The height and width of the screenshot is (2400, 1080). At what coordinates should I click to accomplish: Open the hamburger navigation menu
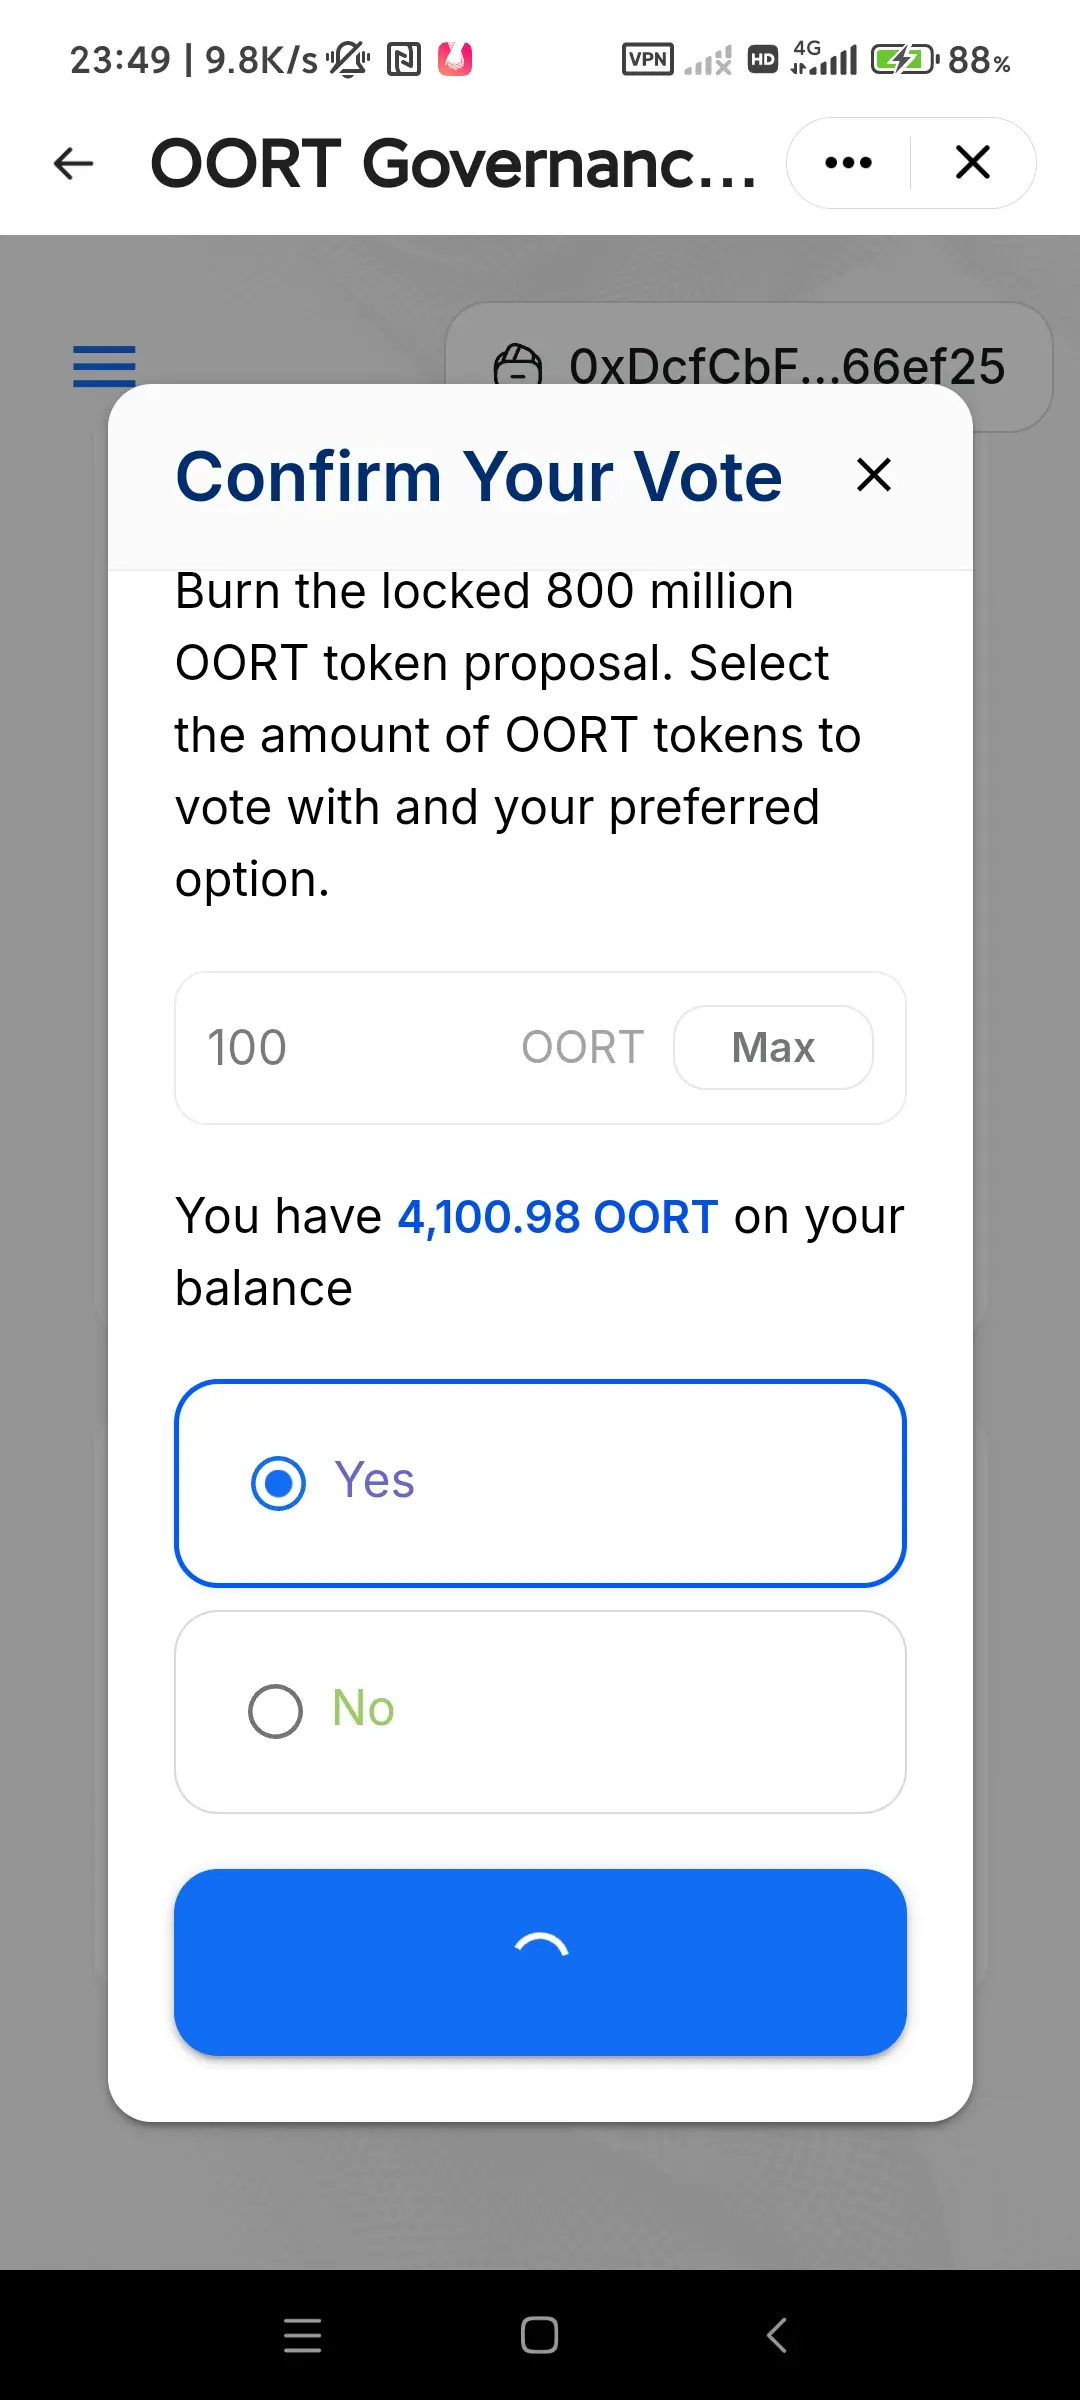[104, 366]
